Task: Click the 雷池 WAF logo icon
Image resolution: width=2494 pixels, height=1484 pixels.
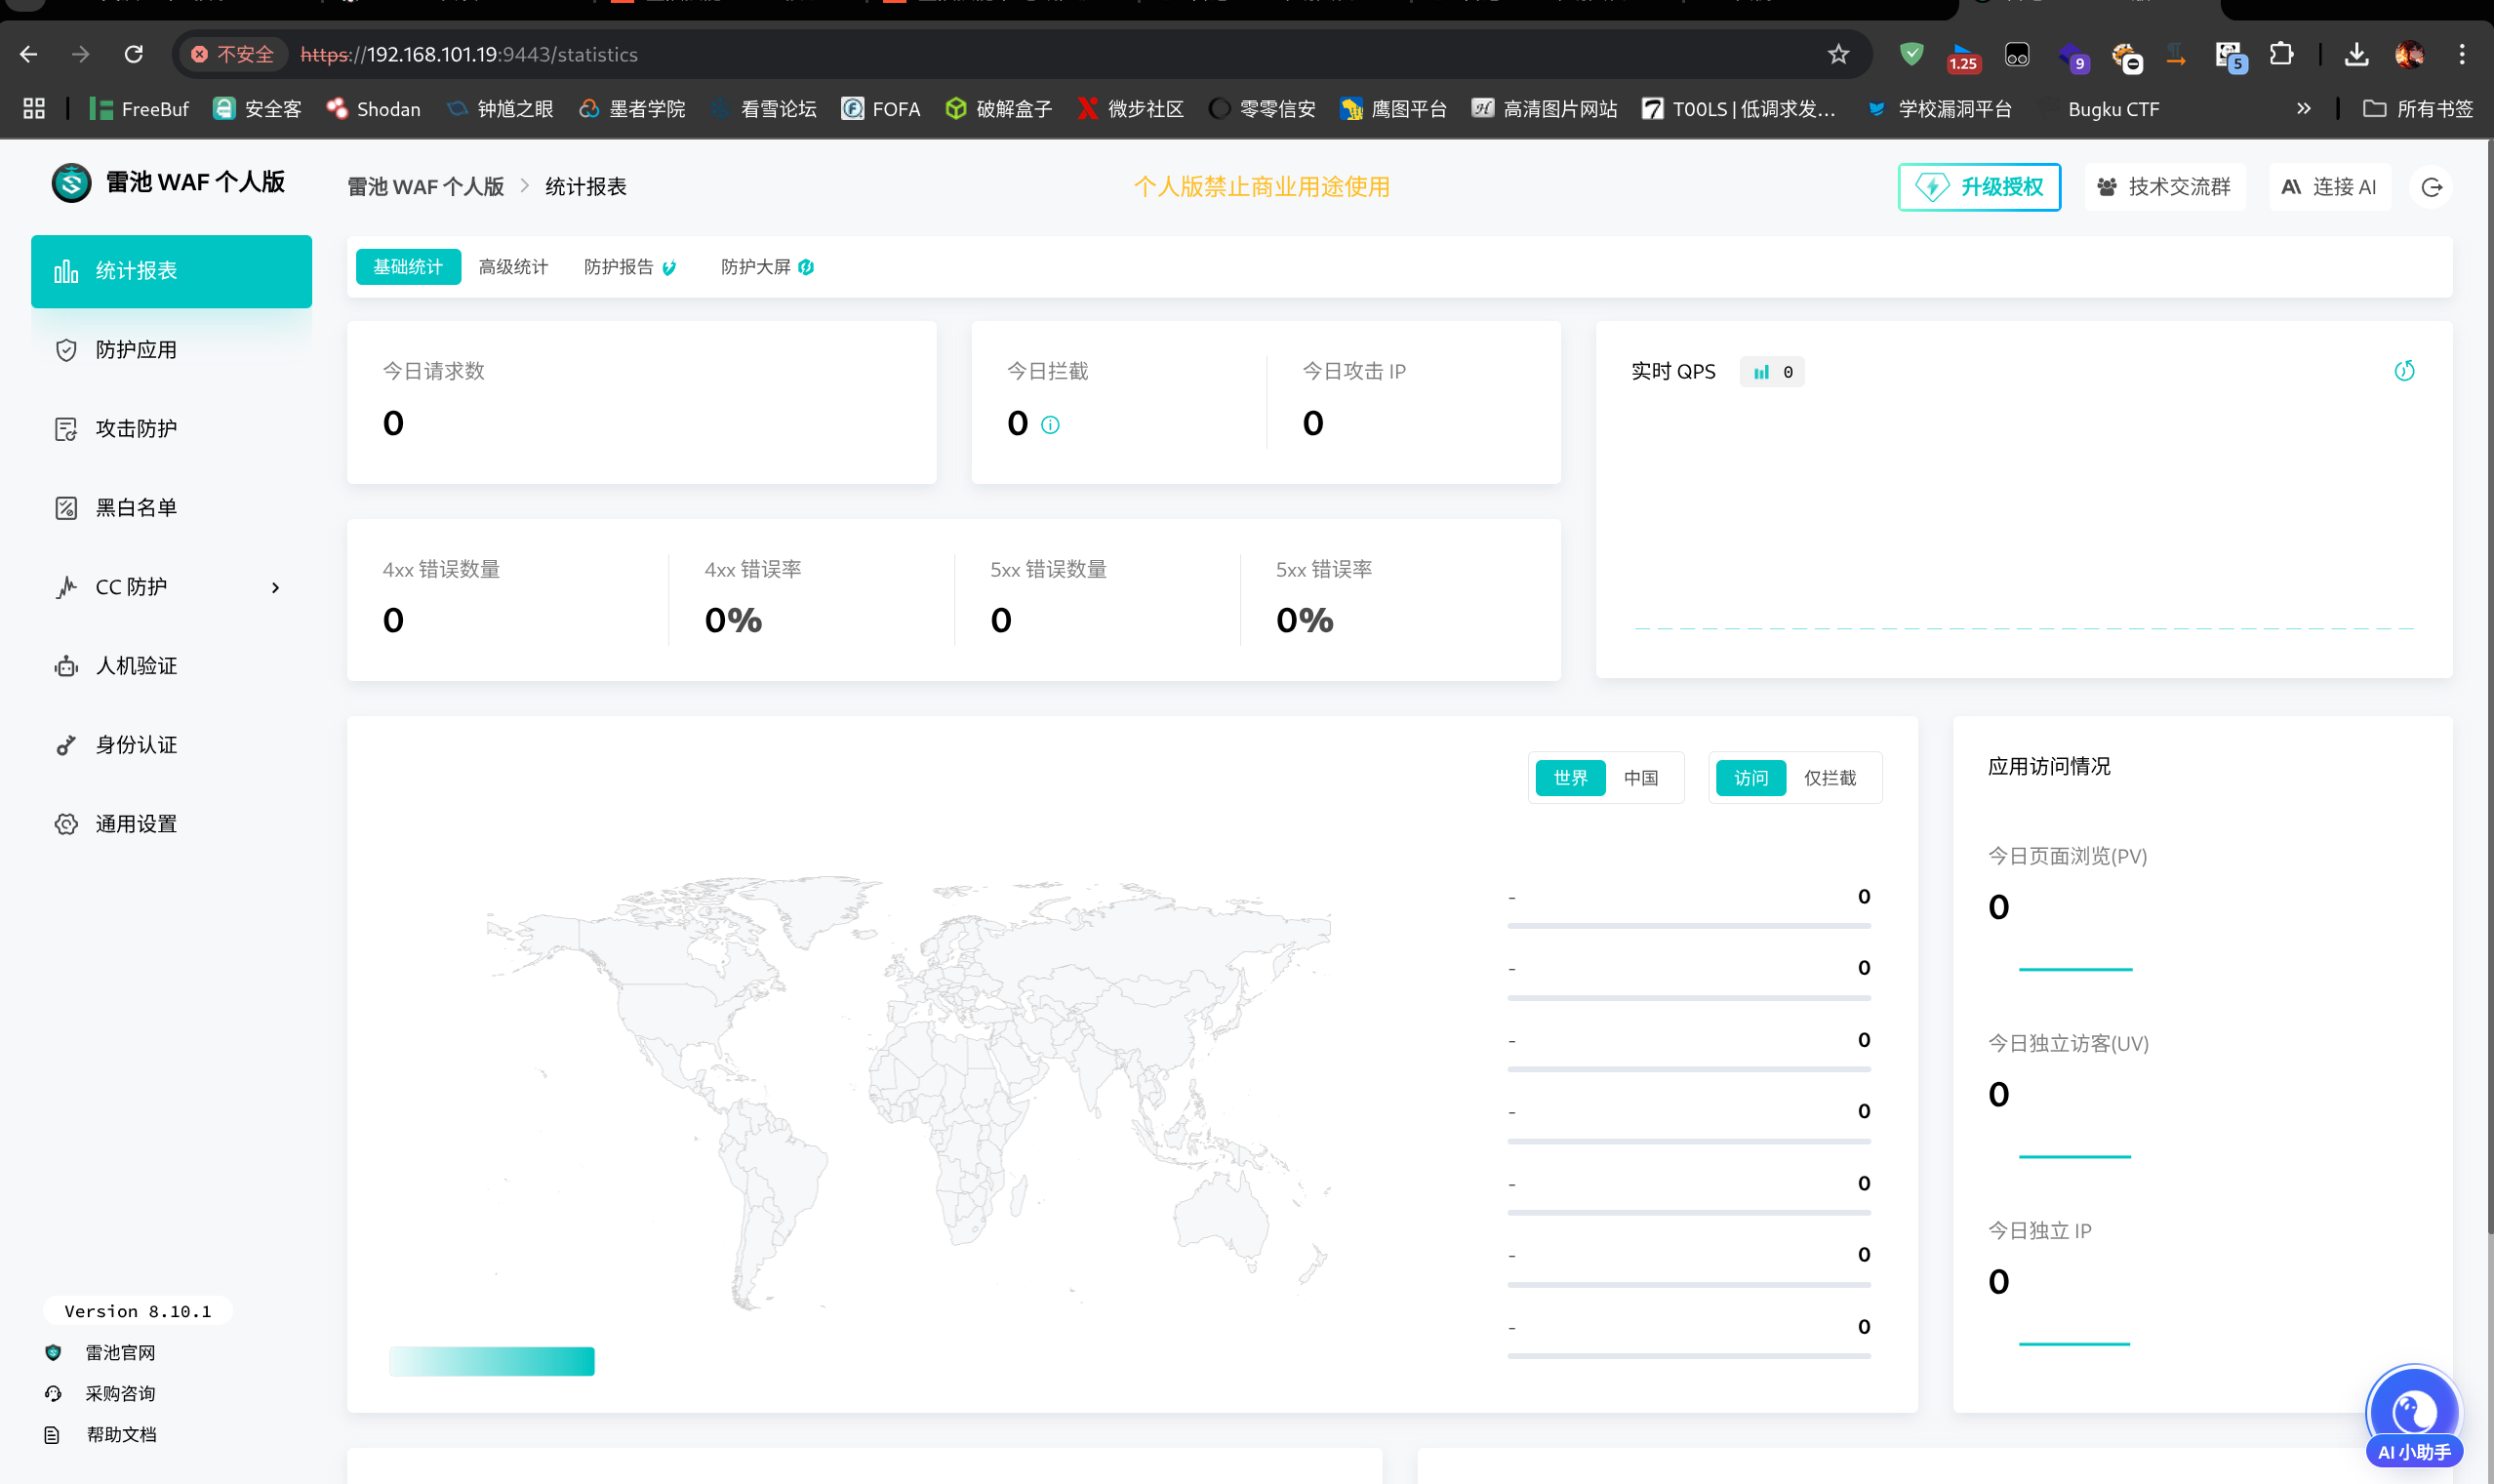Action: 71,183
